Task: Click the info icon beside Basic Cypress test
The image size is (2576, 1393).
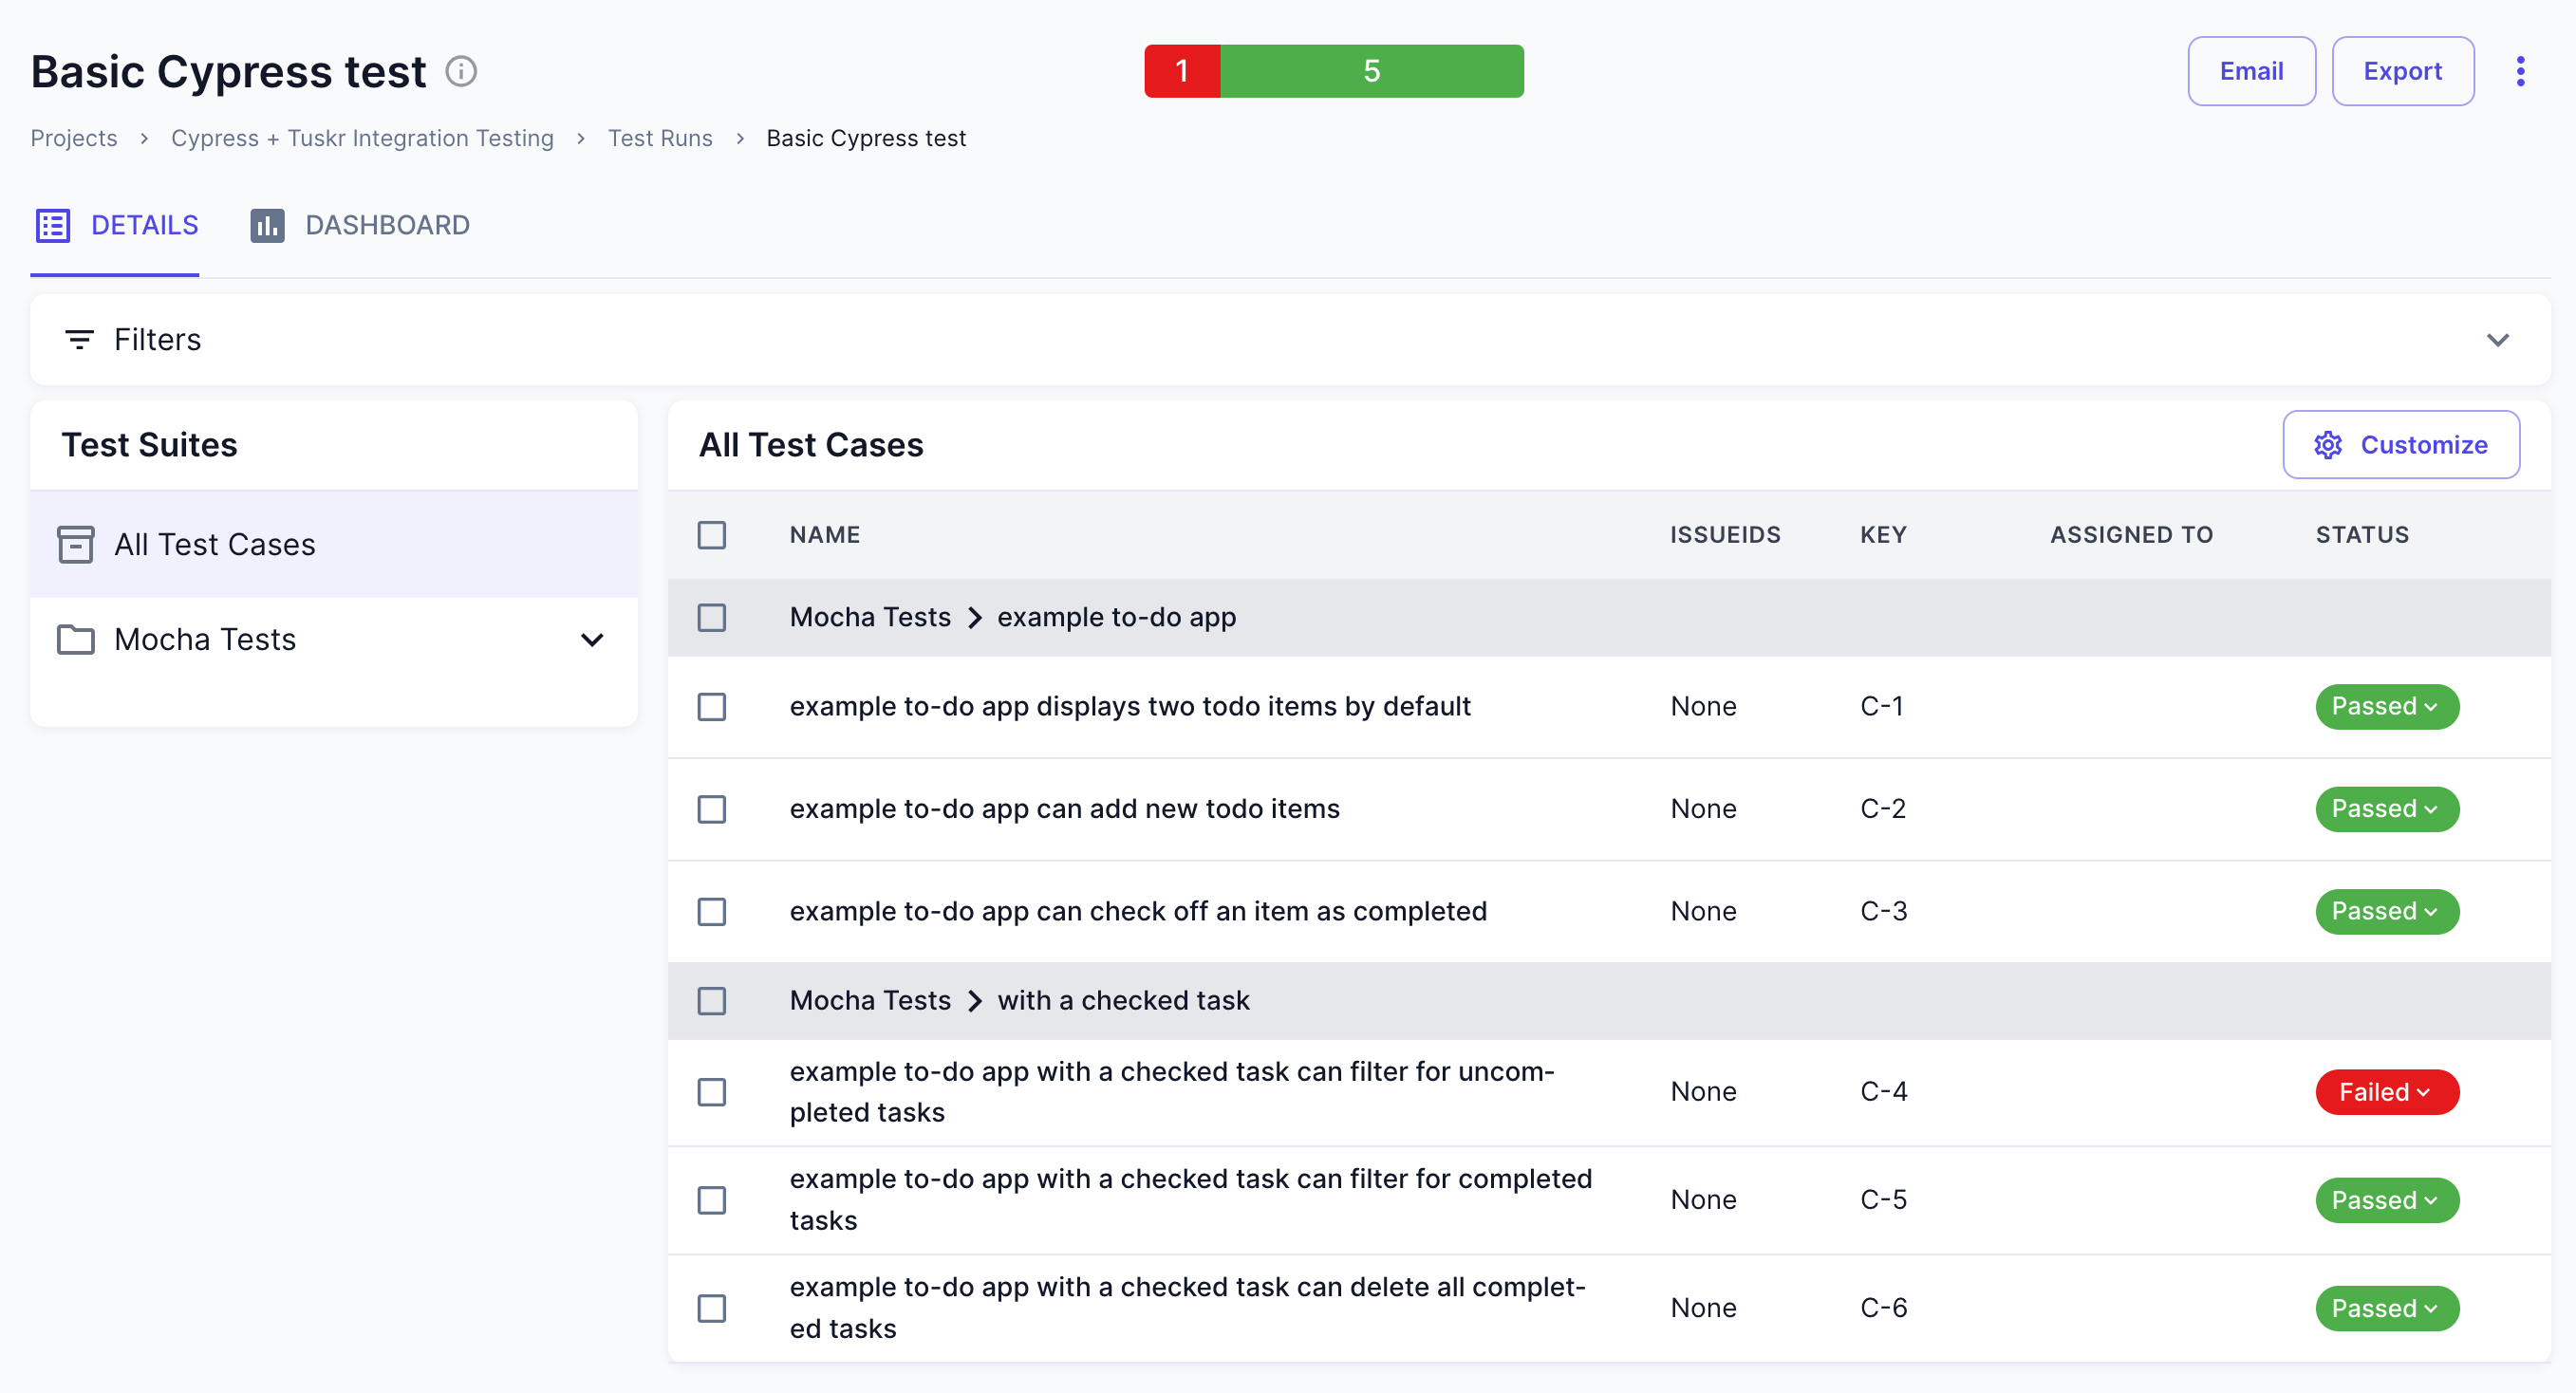Action: point(461,71)
